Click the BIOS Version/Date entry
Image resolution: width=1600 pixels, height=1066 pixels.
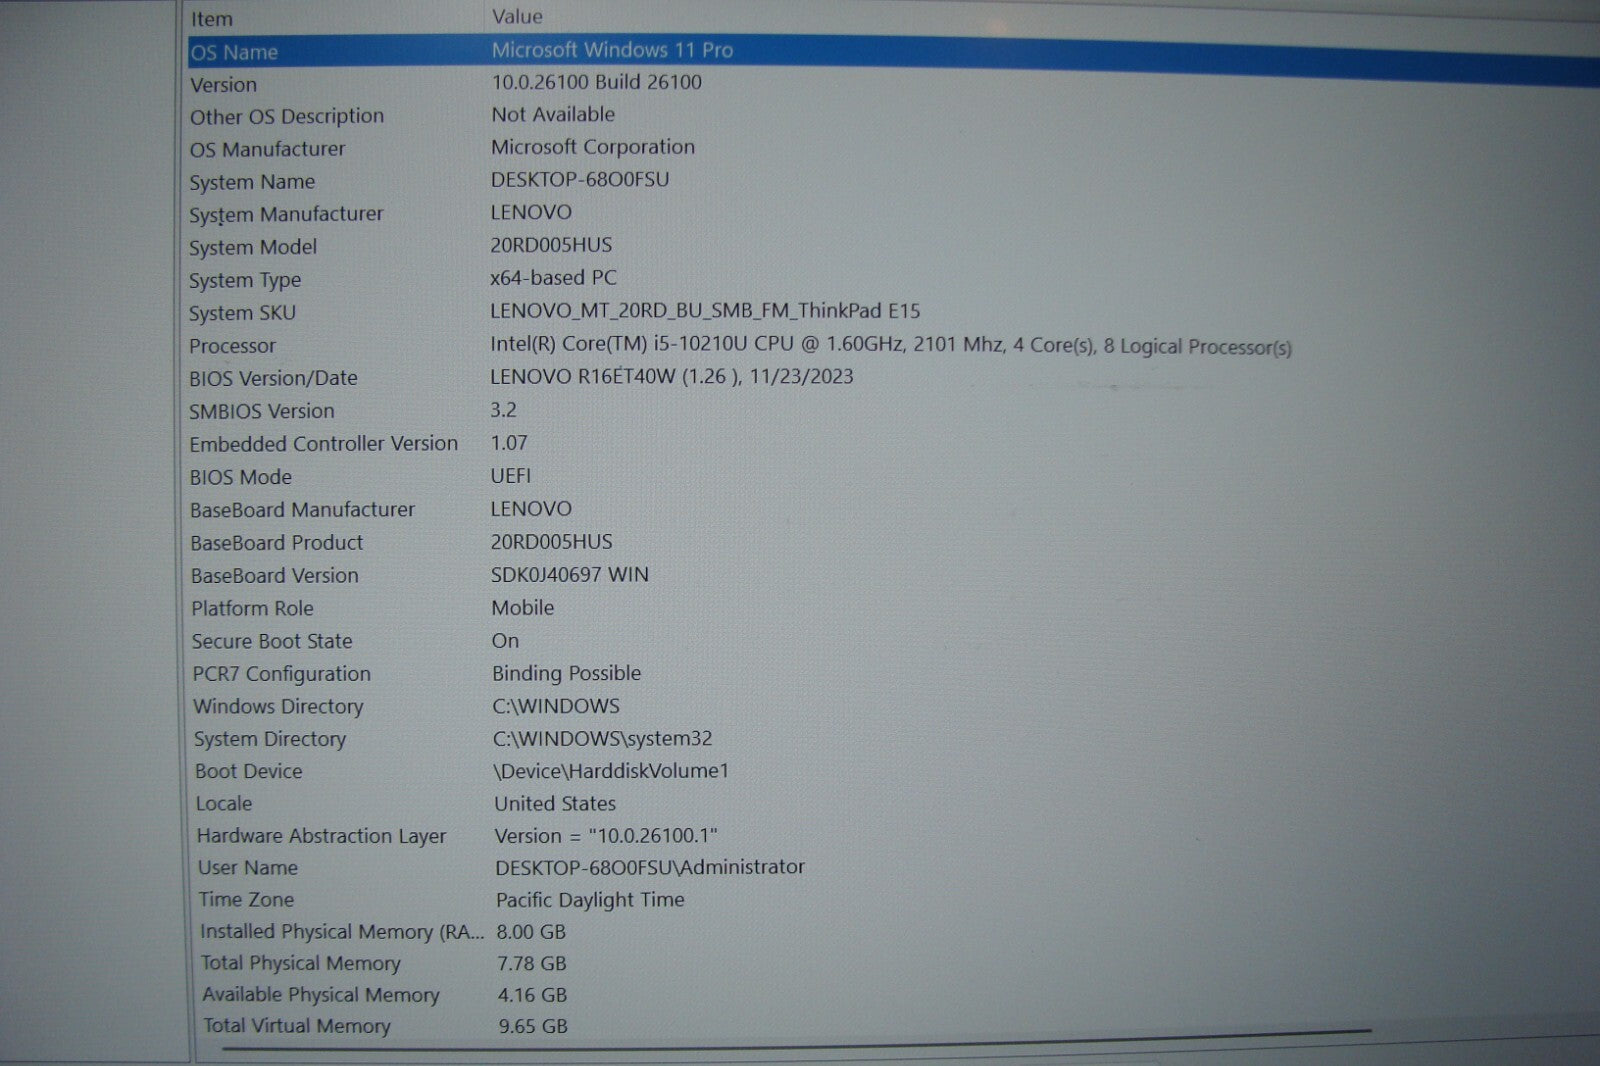pyautogui.click(x=273, y=378)
